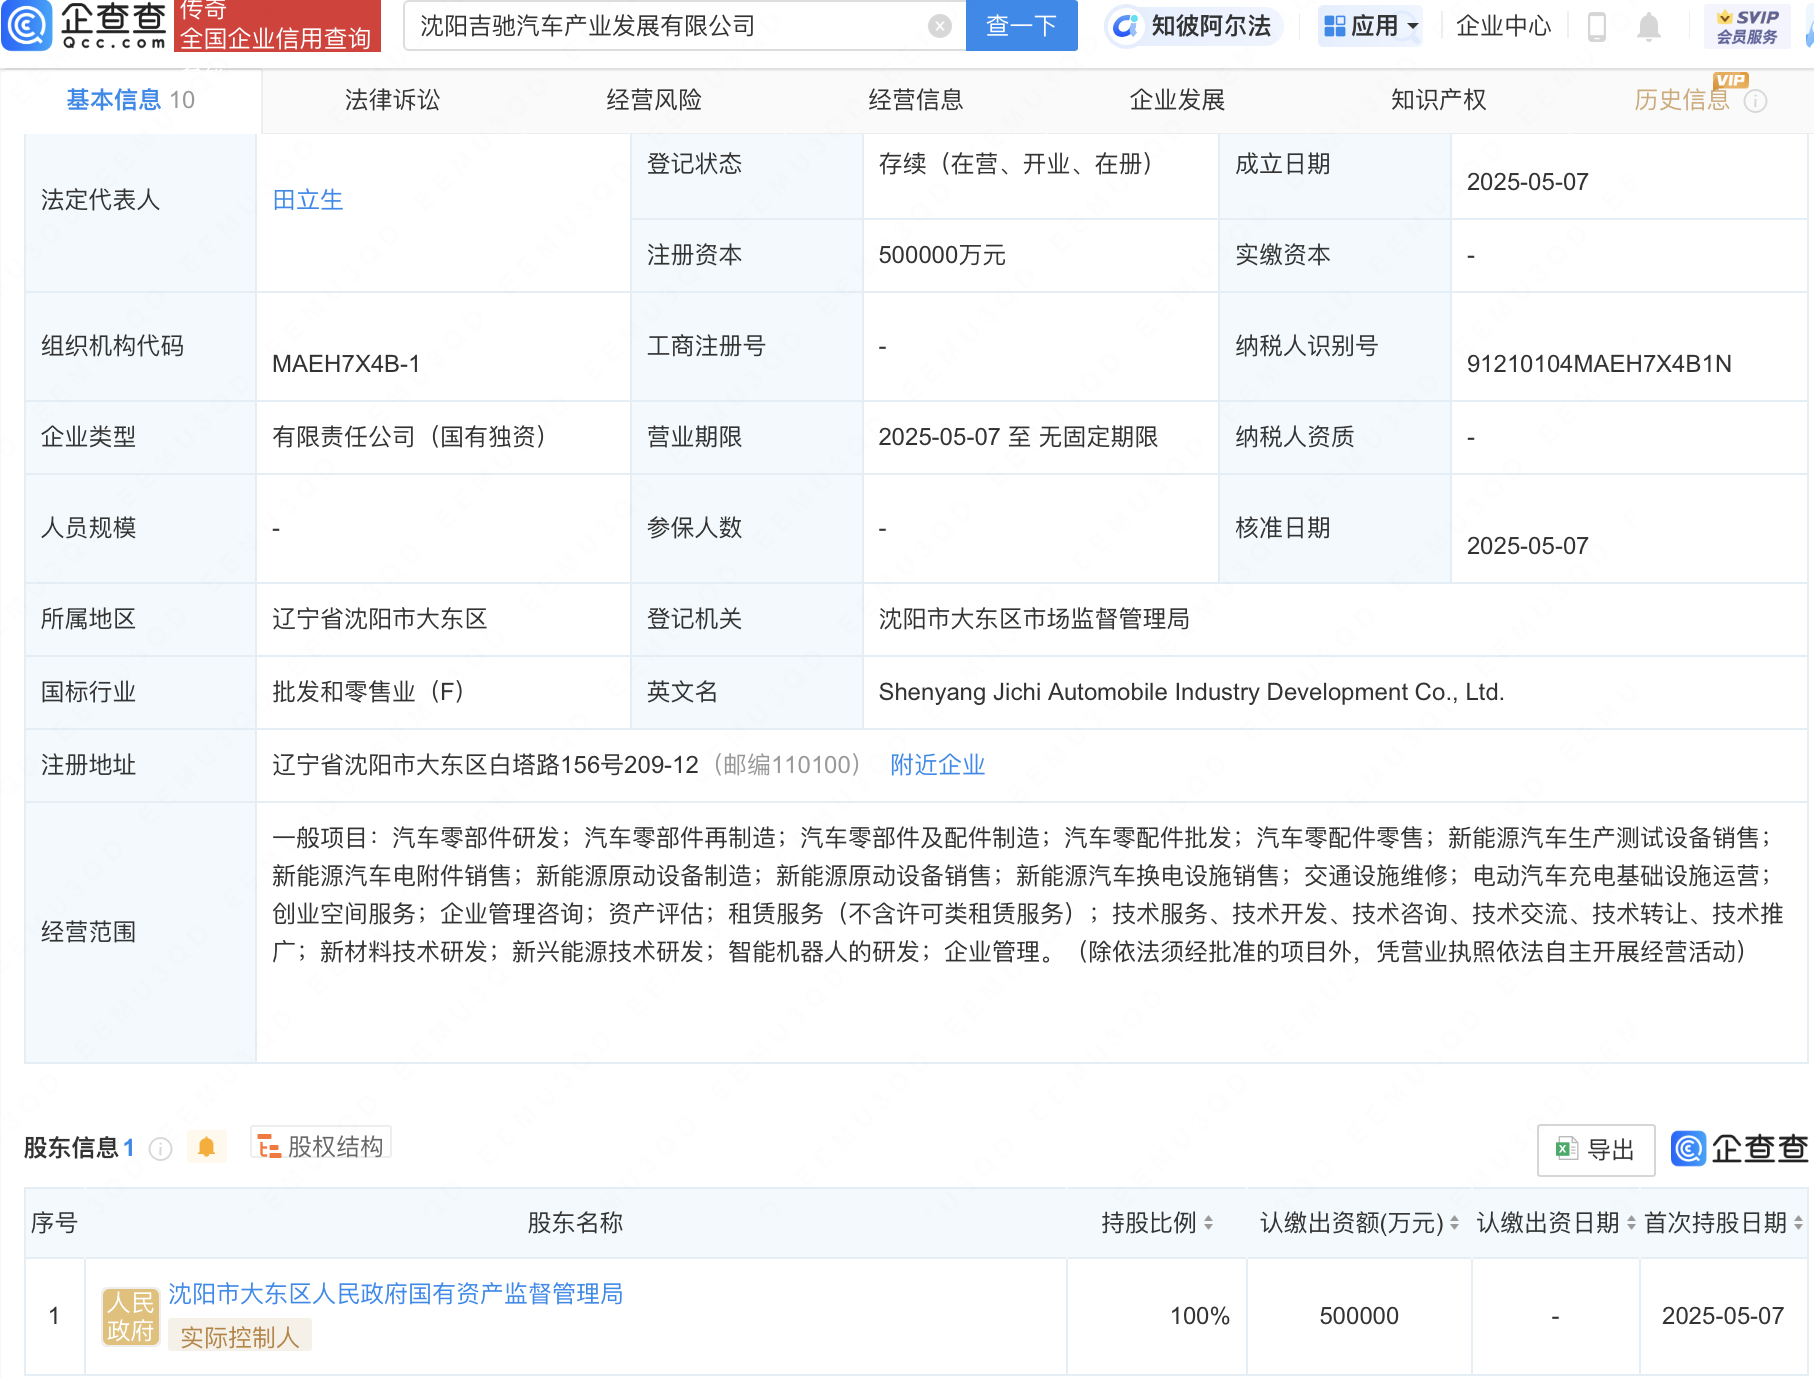Click the company name search input field
This screenshot has width=1814, height=1378.
(670, 26)
